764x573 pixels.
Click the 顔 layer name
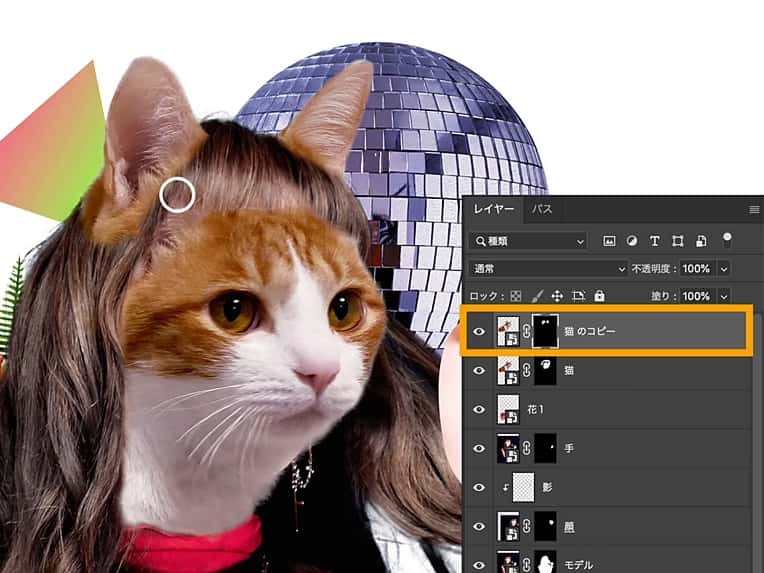[x=569, y=527]
